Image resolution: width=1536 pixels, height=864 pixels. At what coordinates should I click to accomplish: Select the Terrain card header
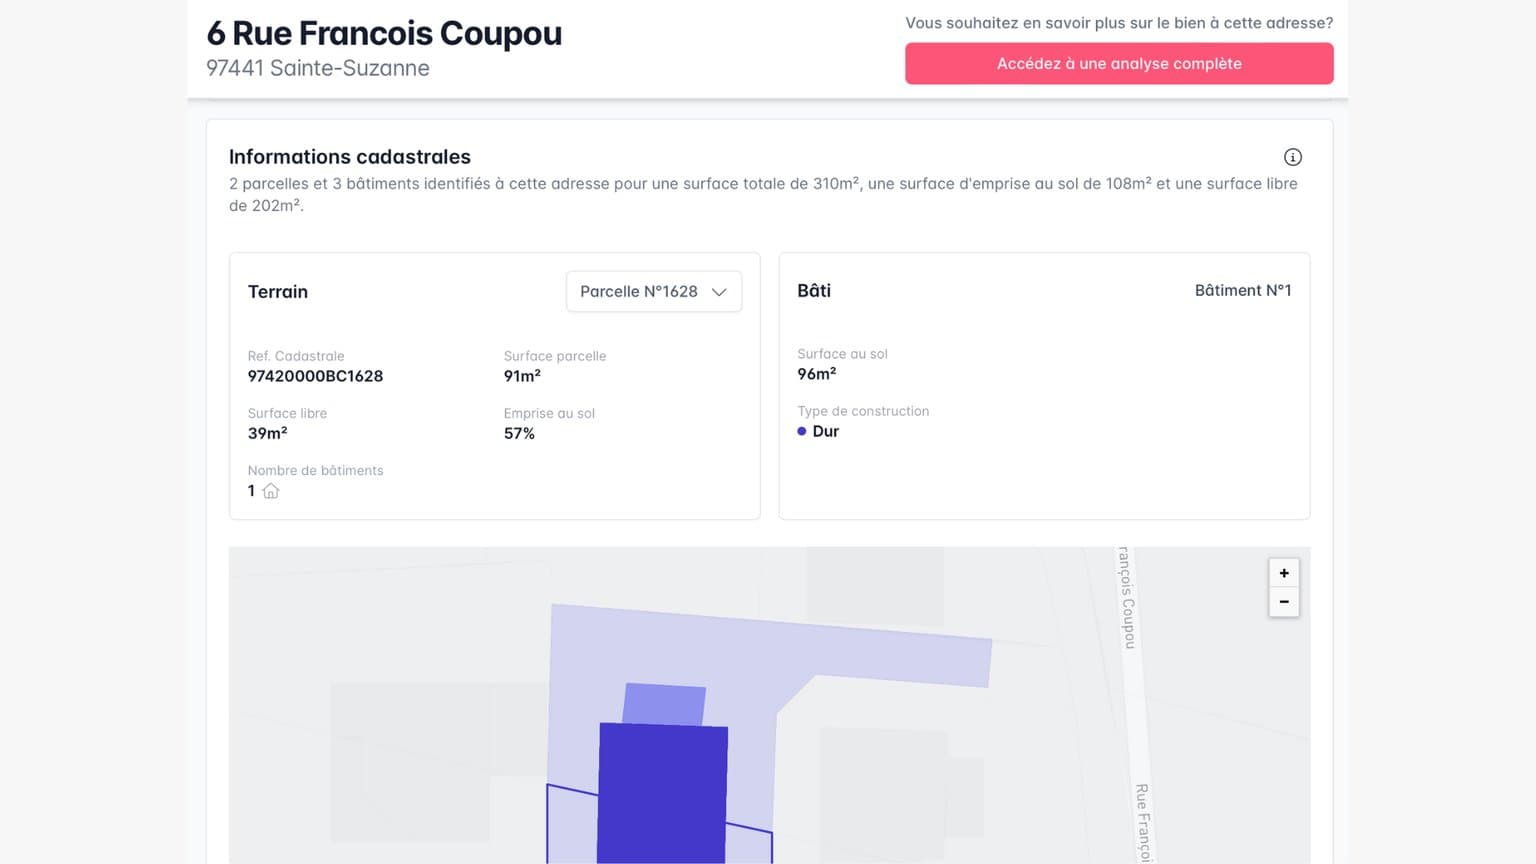coord(277,291)
